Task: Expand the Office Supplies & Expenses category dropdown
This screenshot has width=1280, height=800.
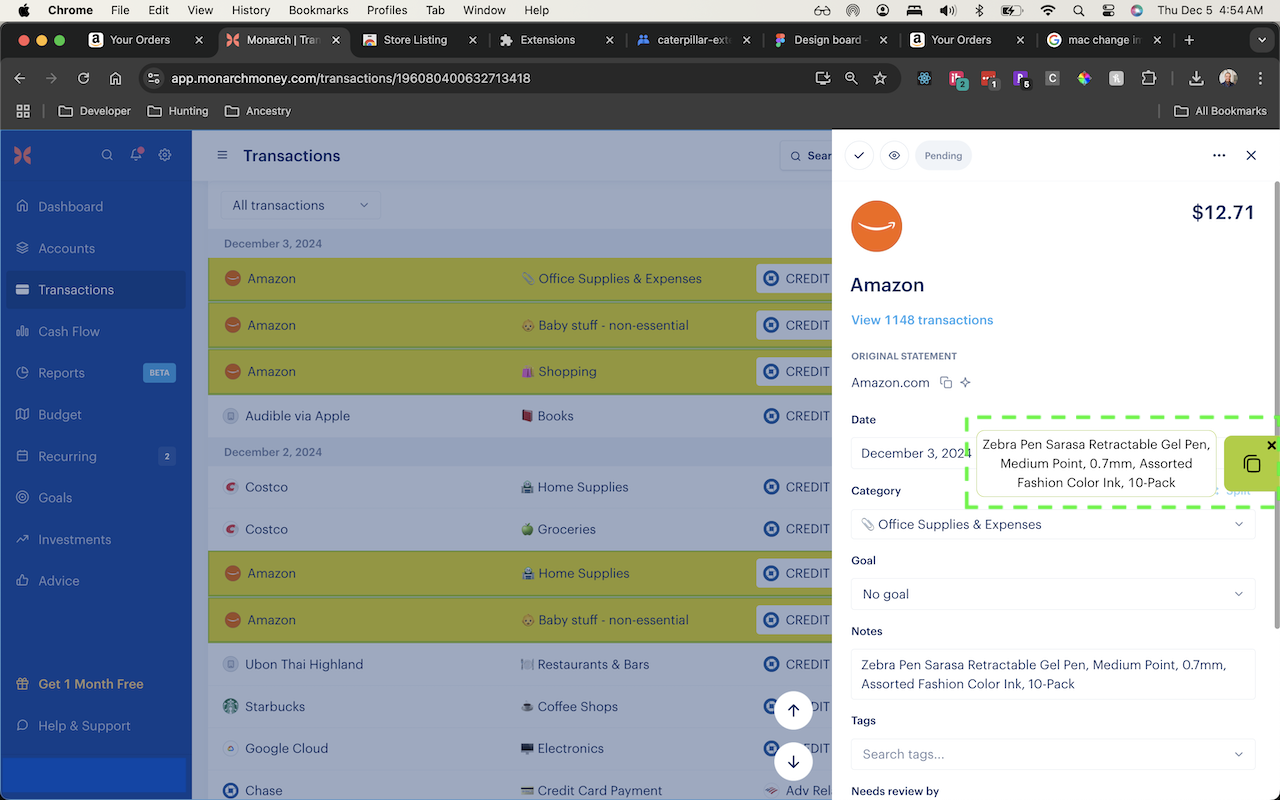Action: 1052,523
